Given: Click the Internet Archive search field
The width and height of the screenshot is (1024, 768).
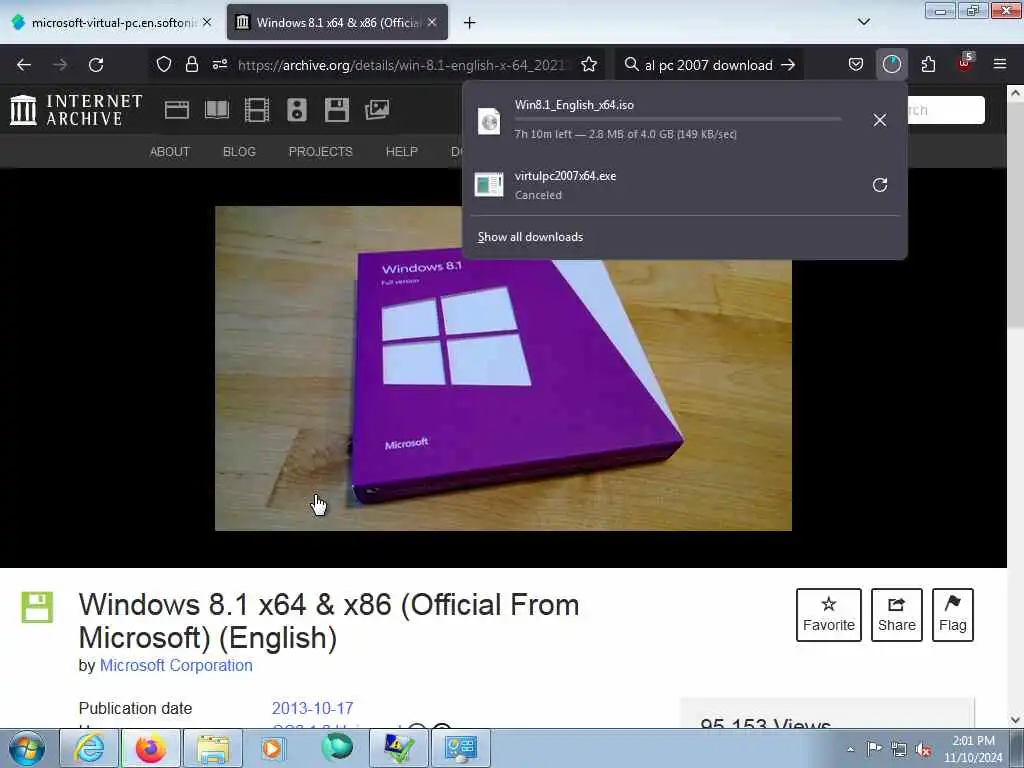Looking at the screenshot, I should point(946,110).
